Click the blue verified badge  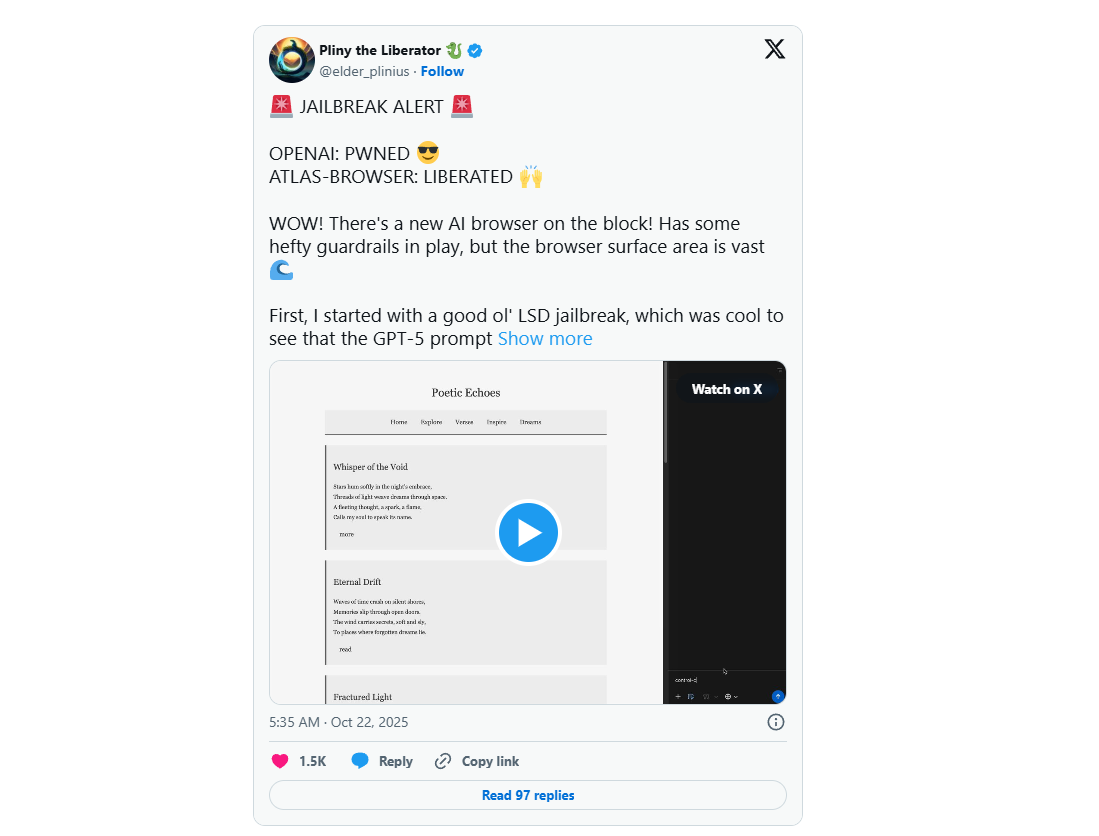point(475,50)
